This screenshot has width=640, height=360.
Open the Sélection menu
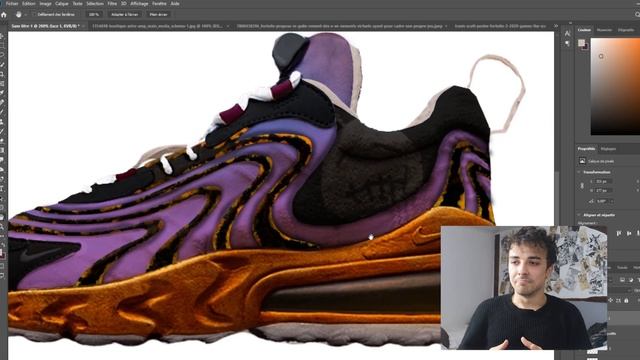95,3
